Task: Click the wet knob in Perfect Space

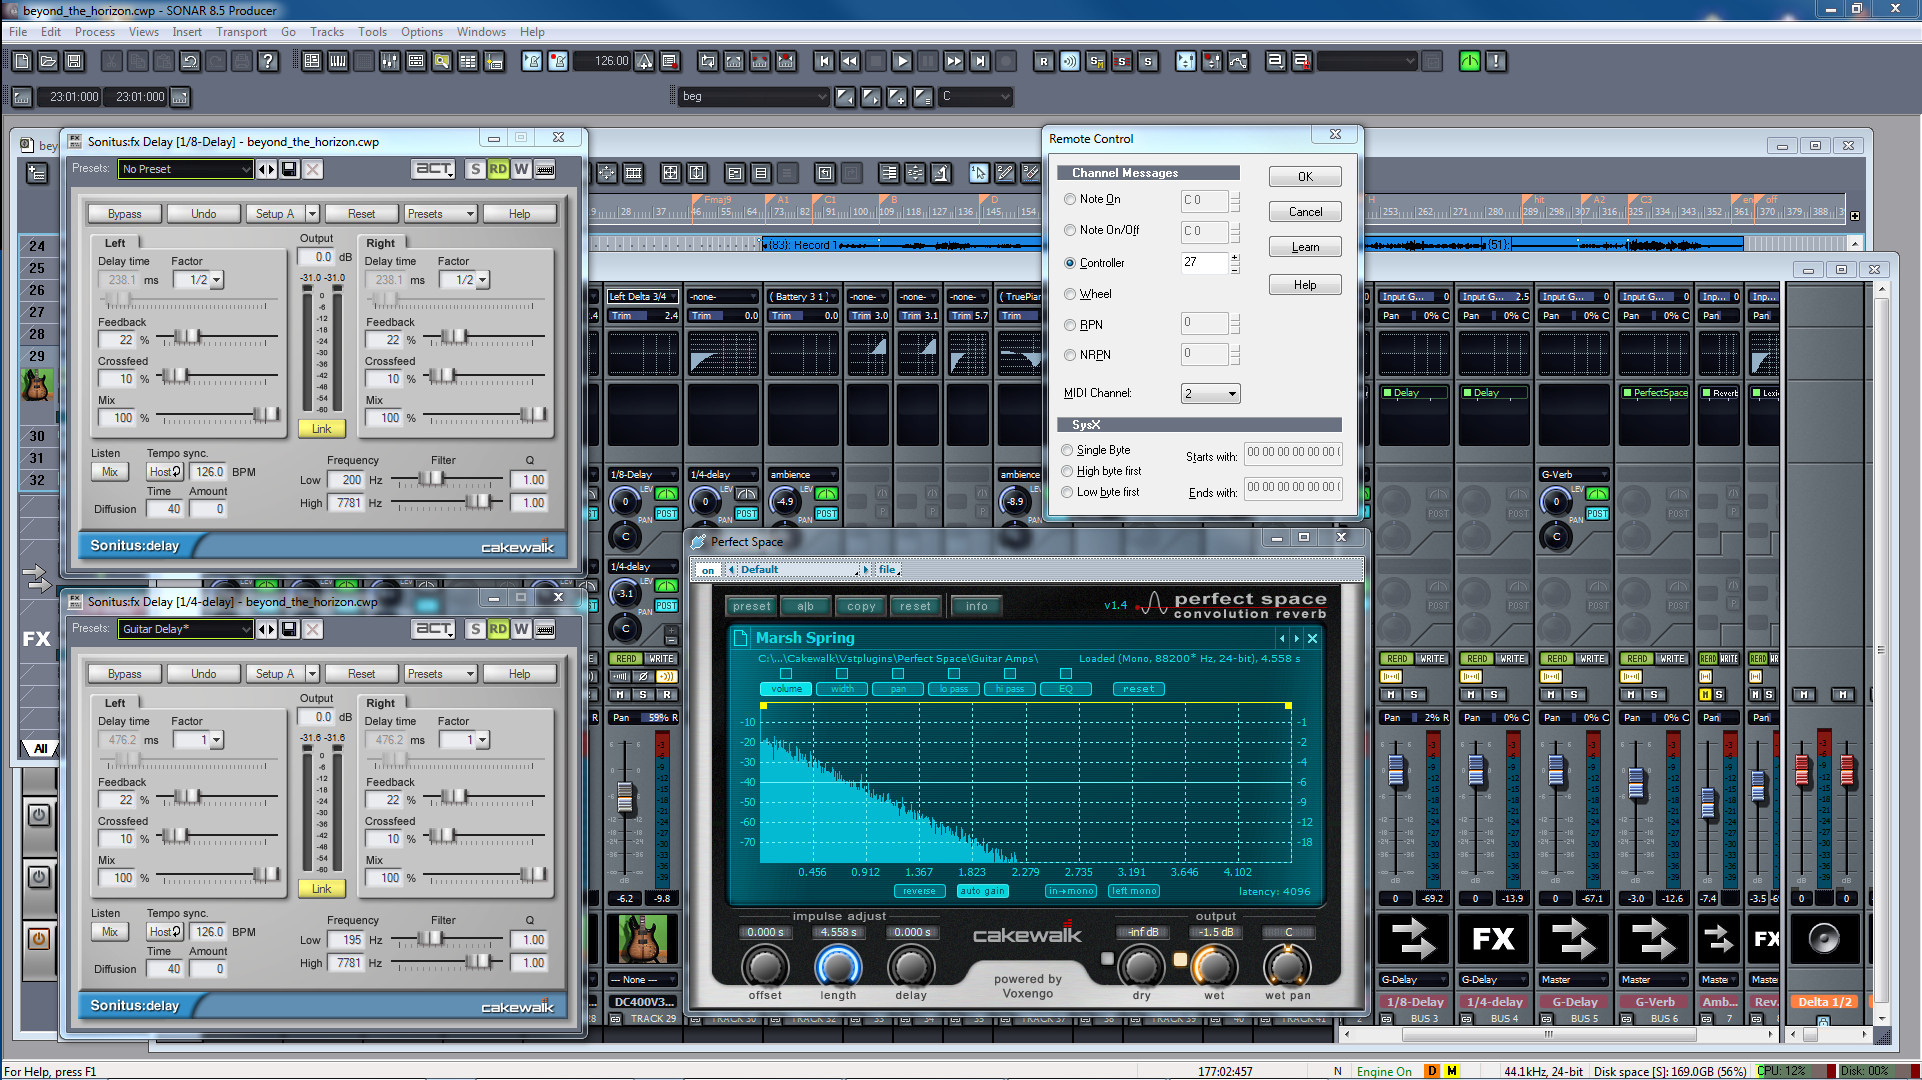Action: [x=1214, y=965]
